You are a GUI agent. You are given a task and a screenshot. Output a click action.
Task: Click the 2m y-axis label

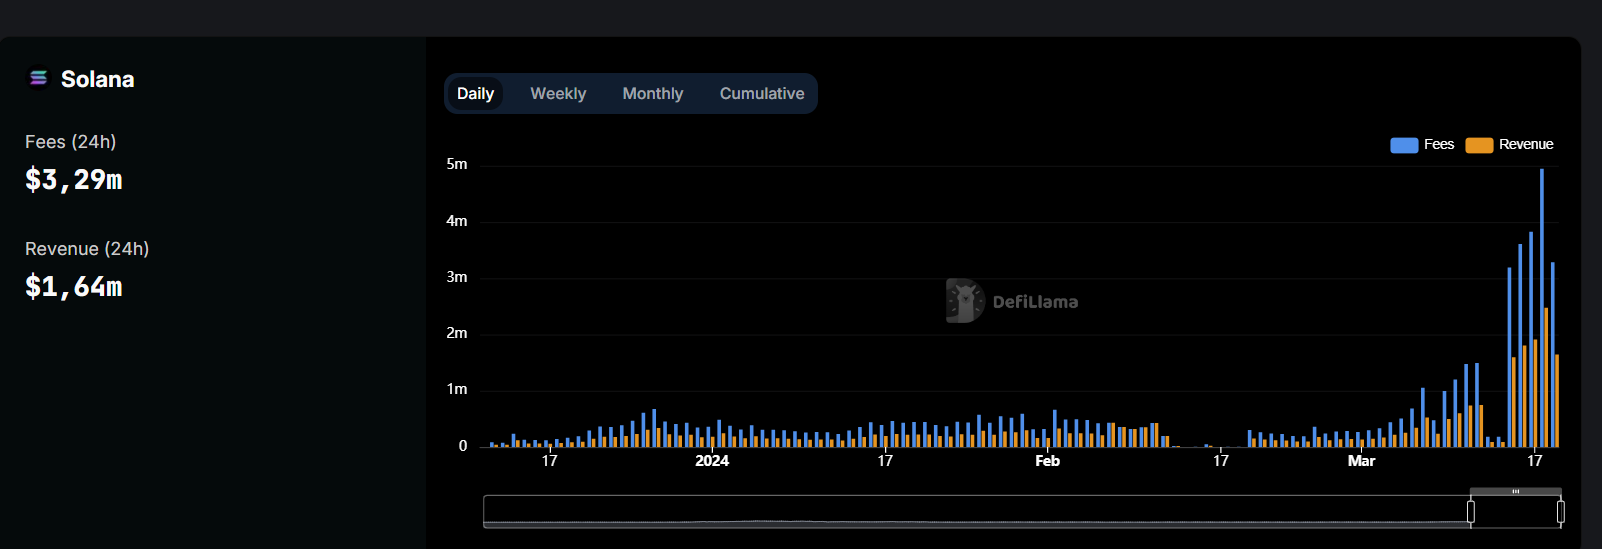(457, 333)
